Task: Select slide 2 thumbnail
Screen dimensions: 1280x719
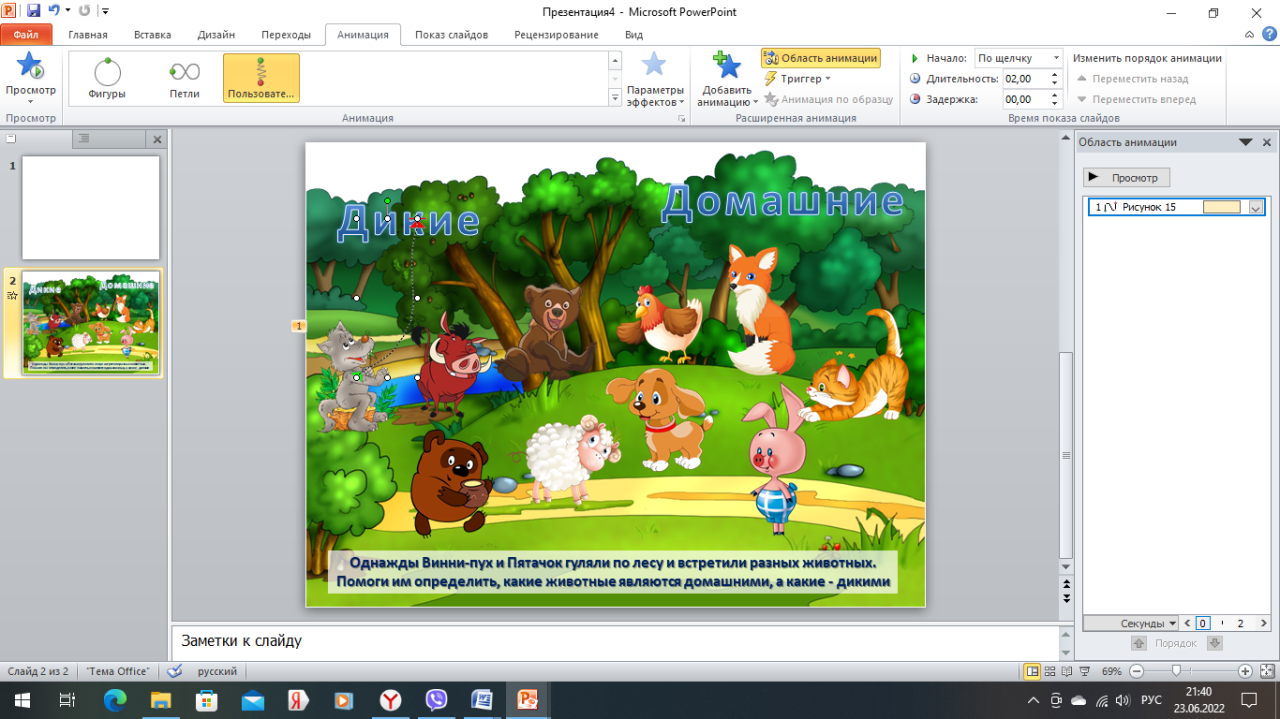Action: click(91, 323)
